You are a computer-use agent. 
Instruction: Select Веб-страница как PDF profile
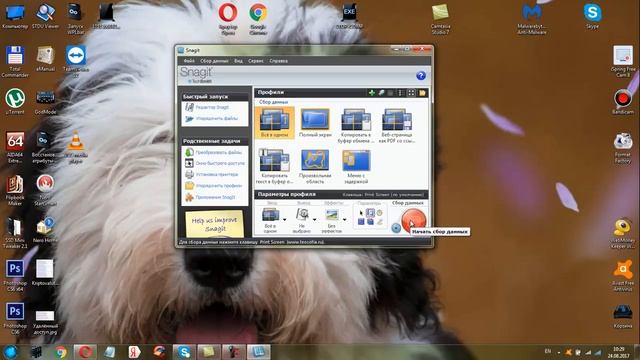397,126
